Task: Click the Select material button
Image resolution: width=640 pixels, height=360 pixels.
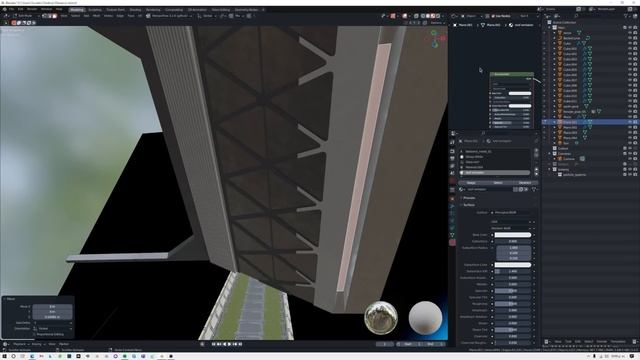Action: 498,183
